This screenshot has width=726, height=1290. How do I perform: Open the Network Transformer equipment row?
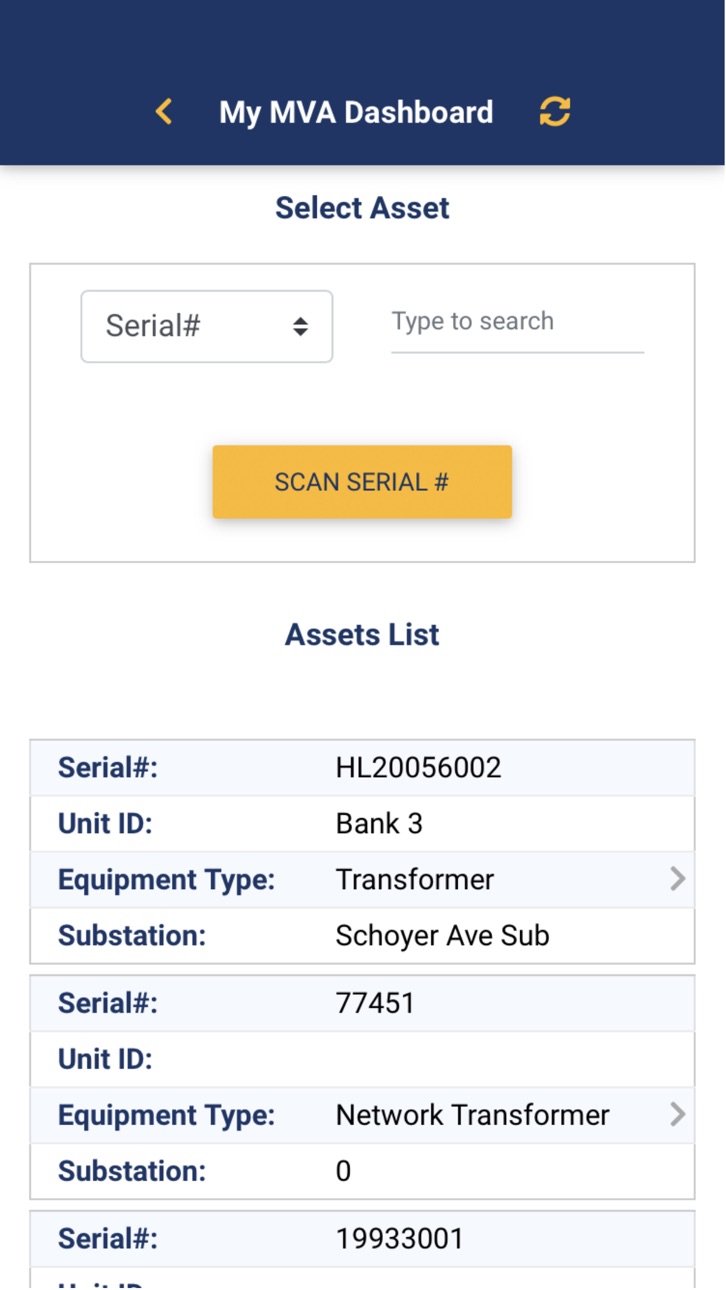(x=362, y=1116)
